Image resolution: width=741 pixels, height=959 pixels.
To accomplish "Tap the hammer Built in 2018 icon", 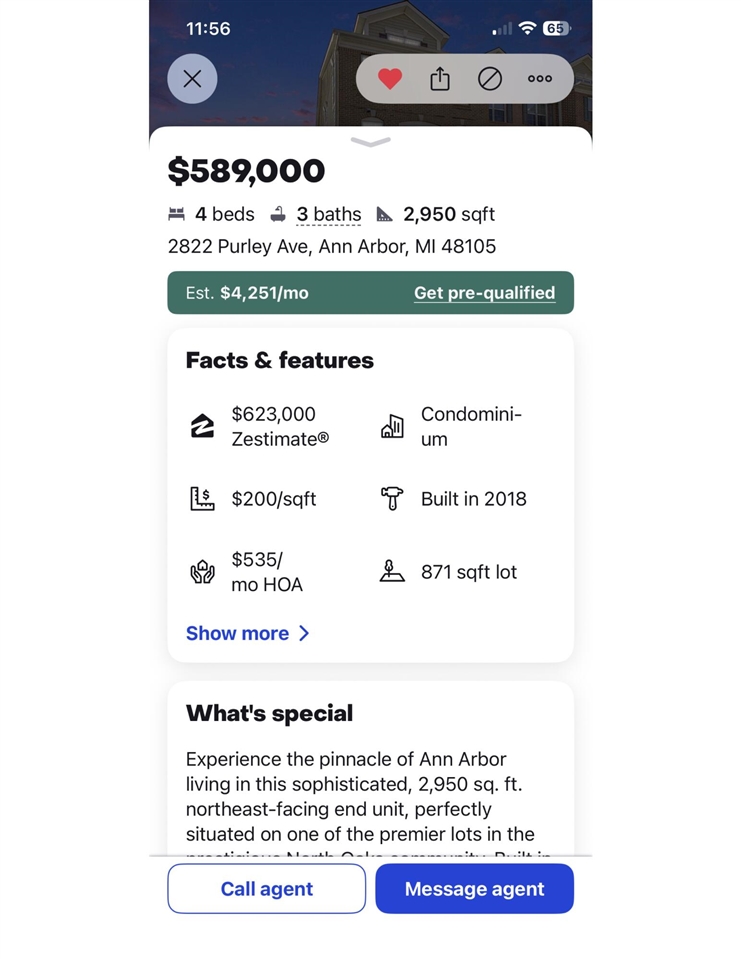I will point(392,499).
